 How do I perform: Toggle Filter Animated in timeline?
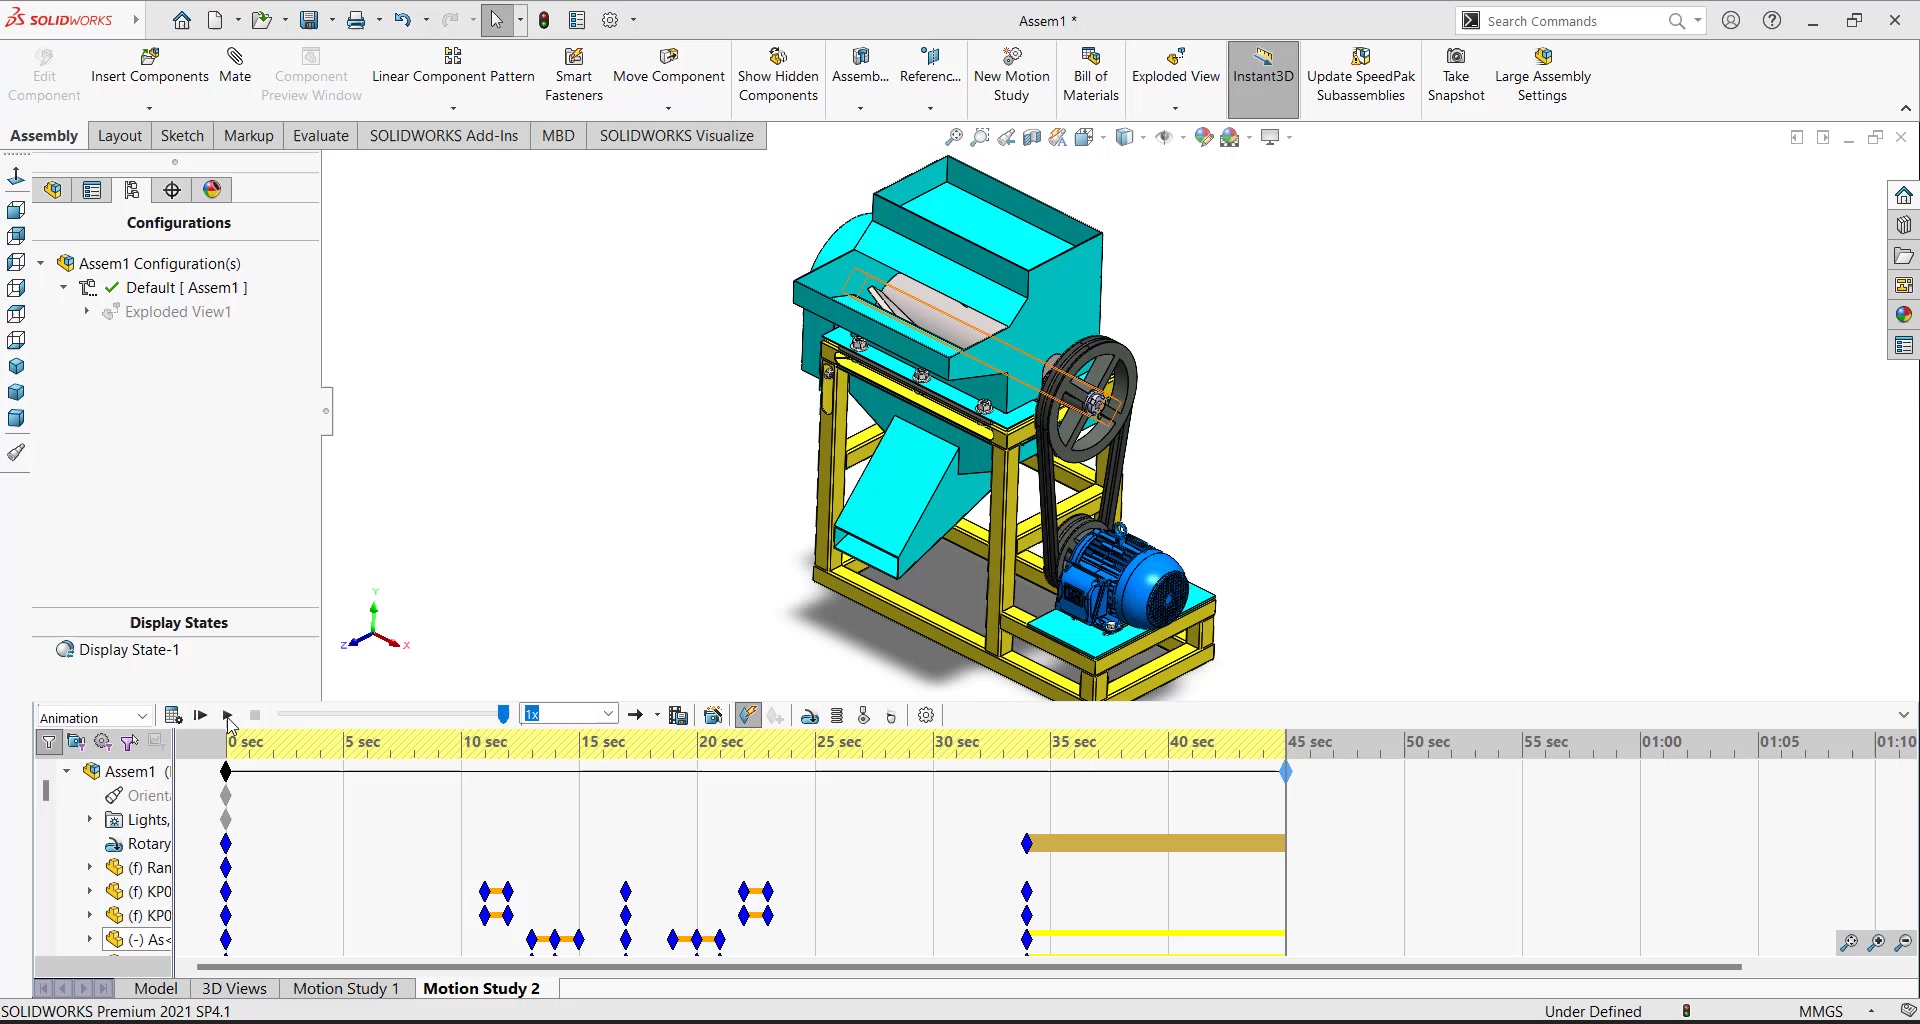(75, 742)
